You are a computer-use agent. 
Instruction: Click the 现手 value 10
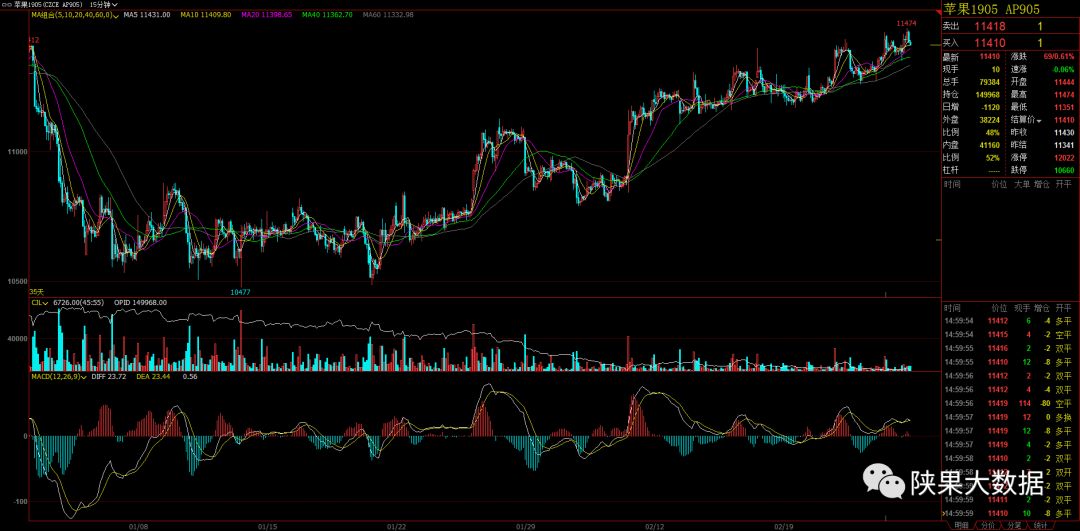click(x=996, y=69)
